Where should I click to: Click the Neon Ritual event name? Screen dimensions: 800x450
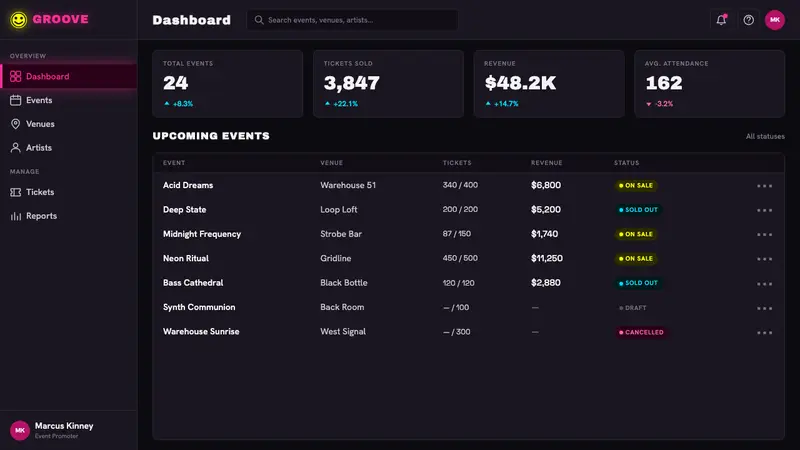(186, 259)
